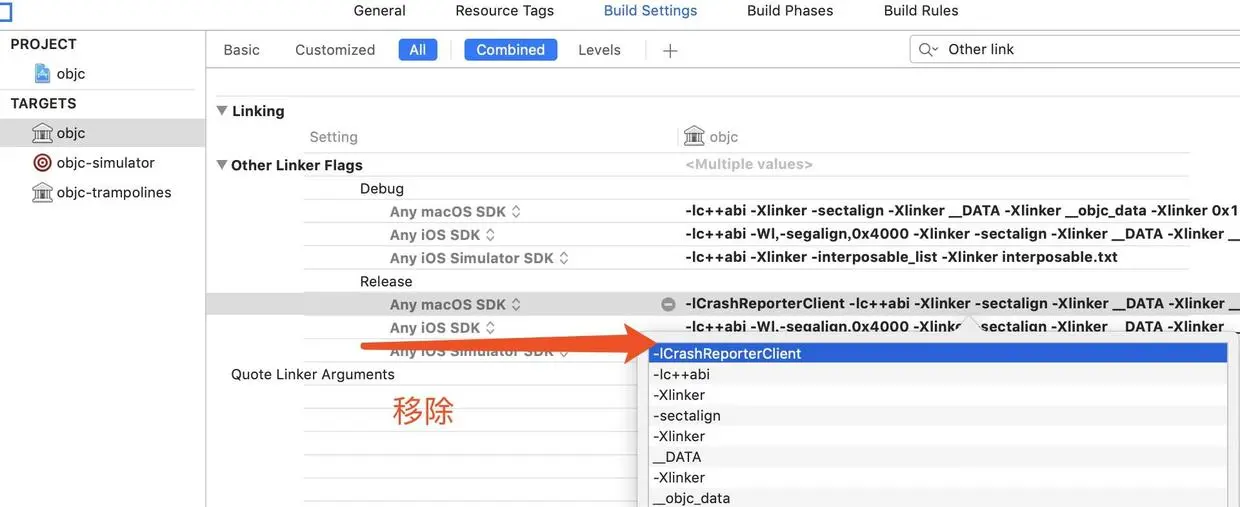The image size is (1240, 507).
Task: Switch to Resource Tags tab
Action: tap(504, 11)
